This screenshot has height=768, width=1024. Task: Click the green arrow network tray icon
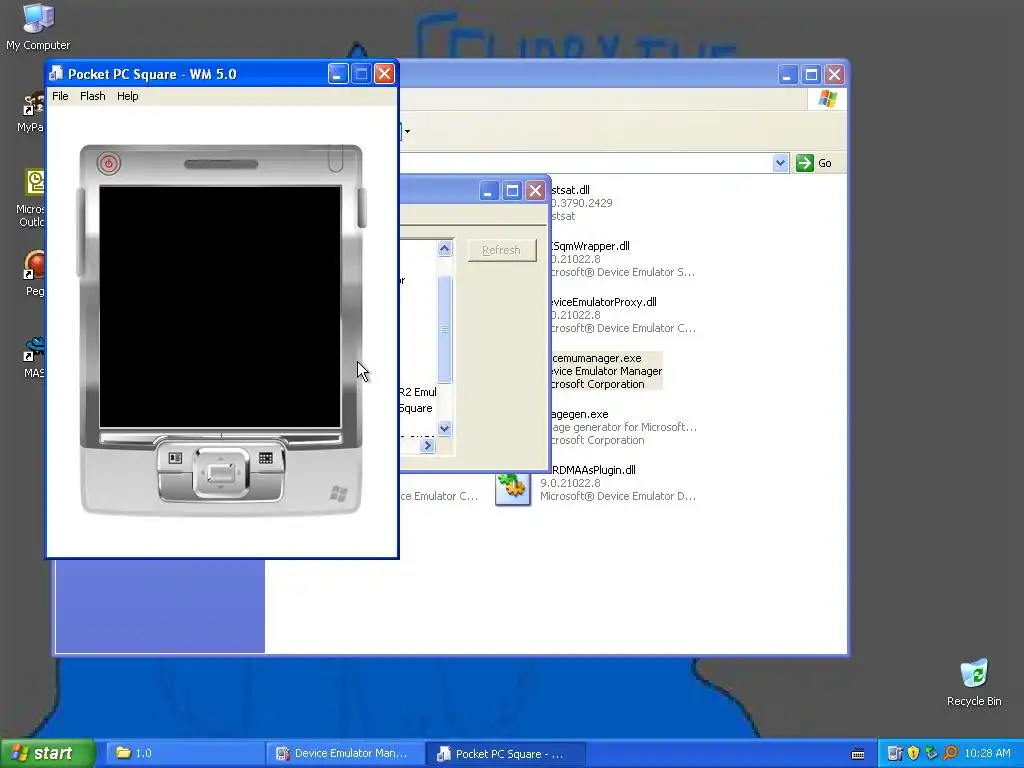tap(931, 754)
